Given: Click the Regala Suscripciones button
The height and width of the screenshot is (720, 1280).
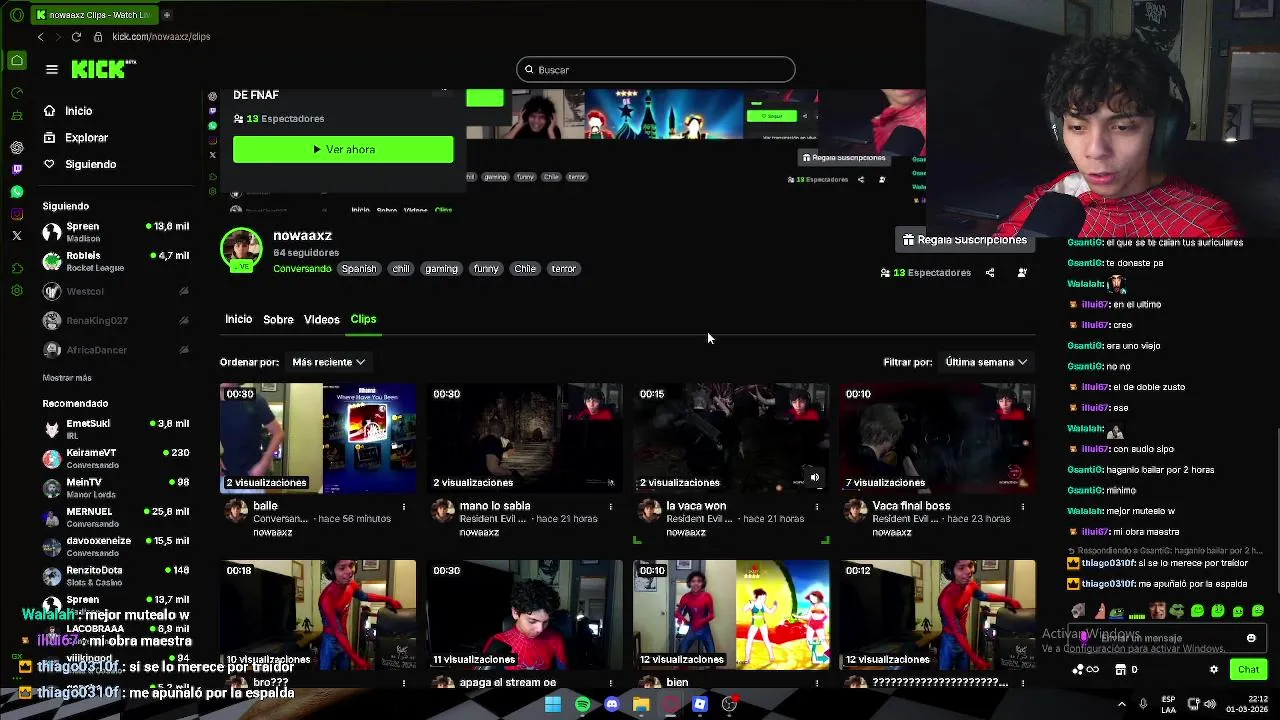Looking at the screenshot, I should coord(964,240).
